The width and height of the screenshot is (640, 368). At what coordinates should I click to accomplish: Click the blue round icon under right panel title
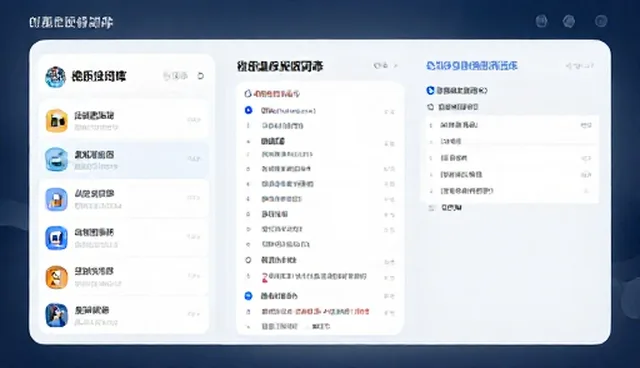point(430,91)
